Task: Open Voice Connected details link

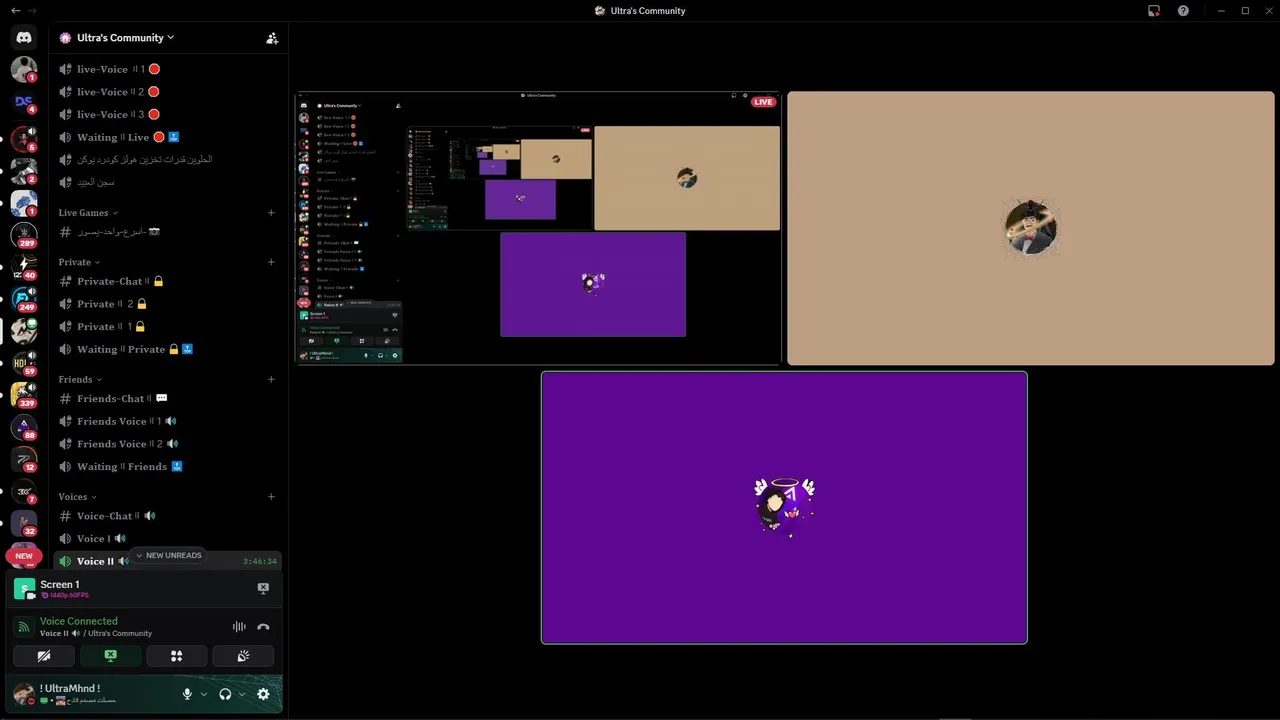Action: pos(79,621)
